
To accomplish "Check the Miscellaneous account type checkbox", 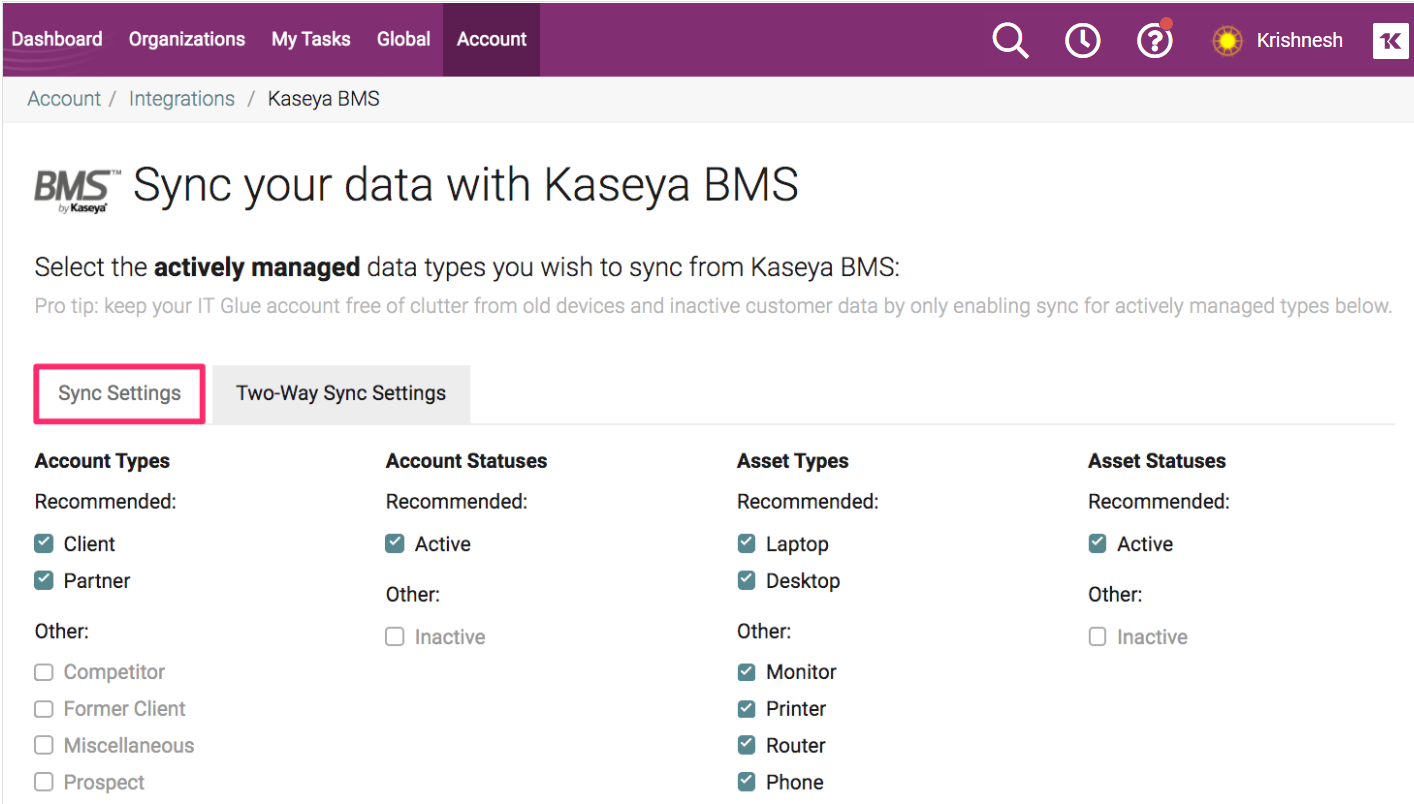I will tap(44, 746).
